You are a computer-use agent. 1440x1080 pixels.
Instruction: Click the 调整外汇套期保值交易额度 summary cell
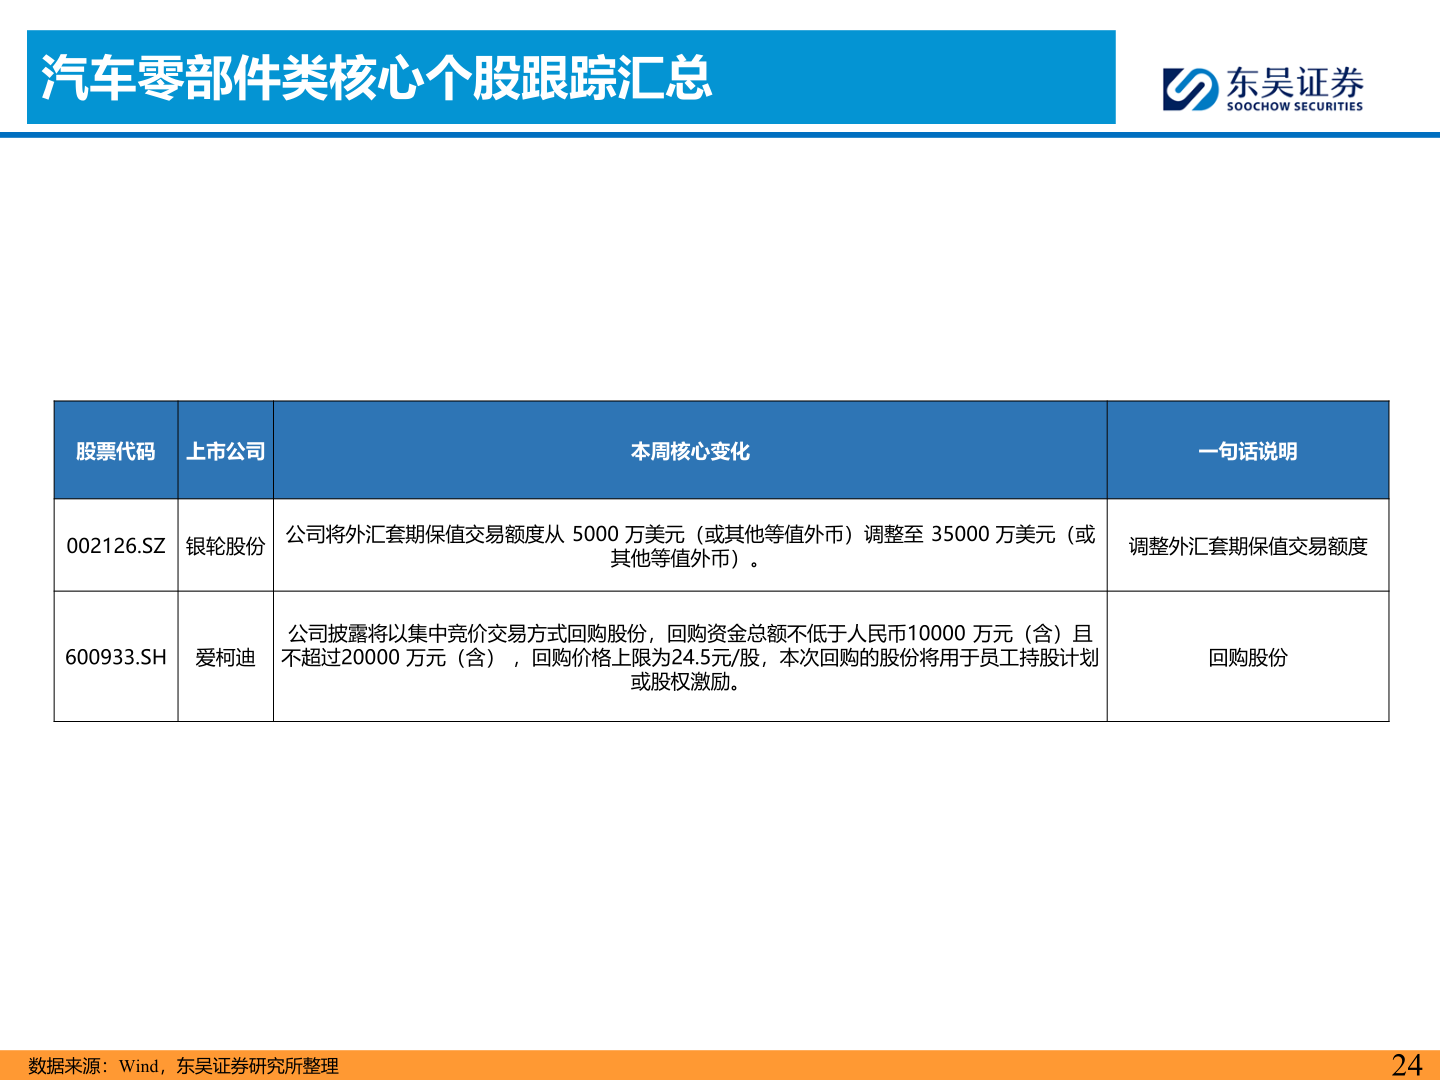pos(1248,546)
